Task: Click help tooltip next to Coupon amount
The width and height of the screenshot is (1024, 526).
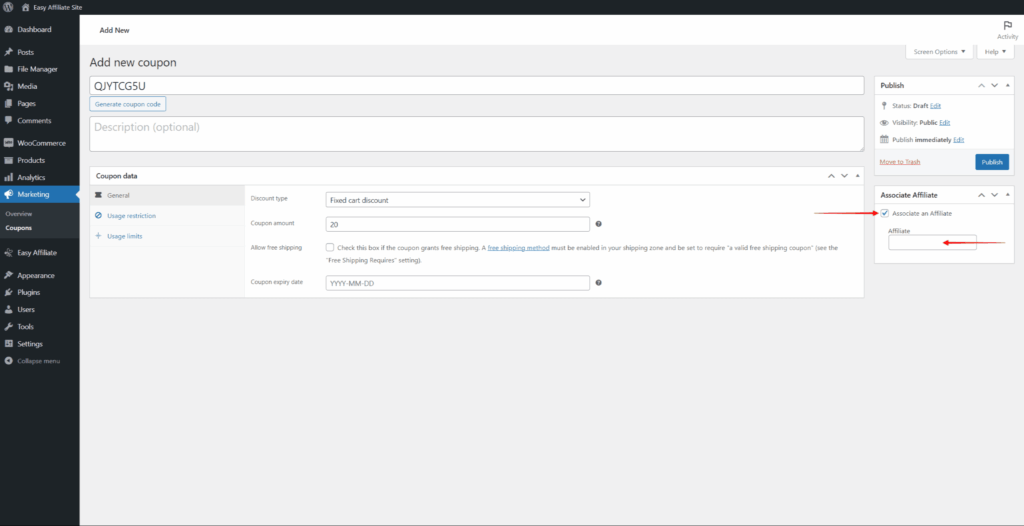Action: (598, 224)
